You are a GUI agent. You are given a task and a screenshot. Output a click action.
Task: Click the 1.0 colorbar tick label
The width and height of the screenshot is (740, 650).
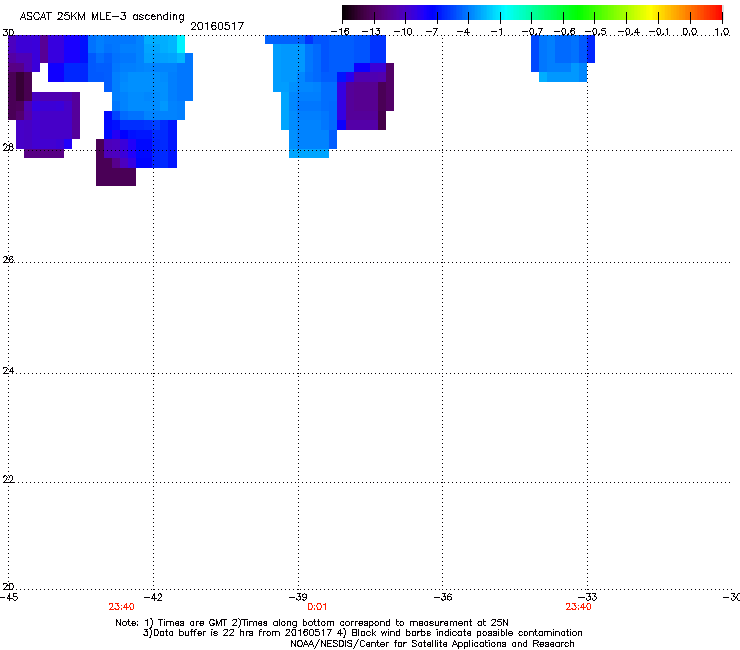pos(722,32)
